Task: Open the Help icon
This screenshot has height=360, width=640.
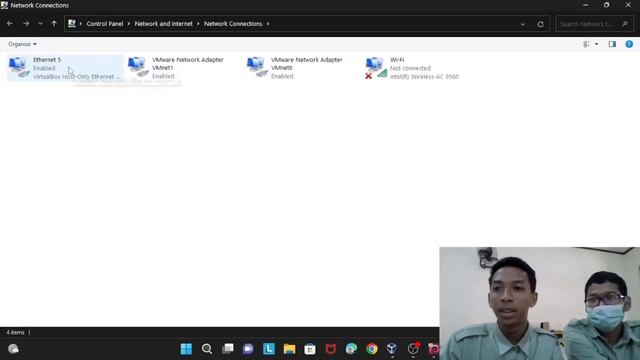Action: pos(629,44)
